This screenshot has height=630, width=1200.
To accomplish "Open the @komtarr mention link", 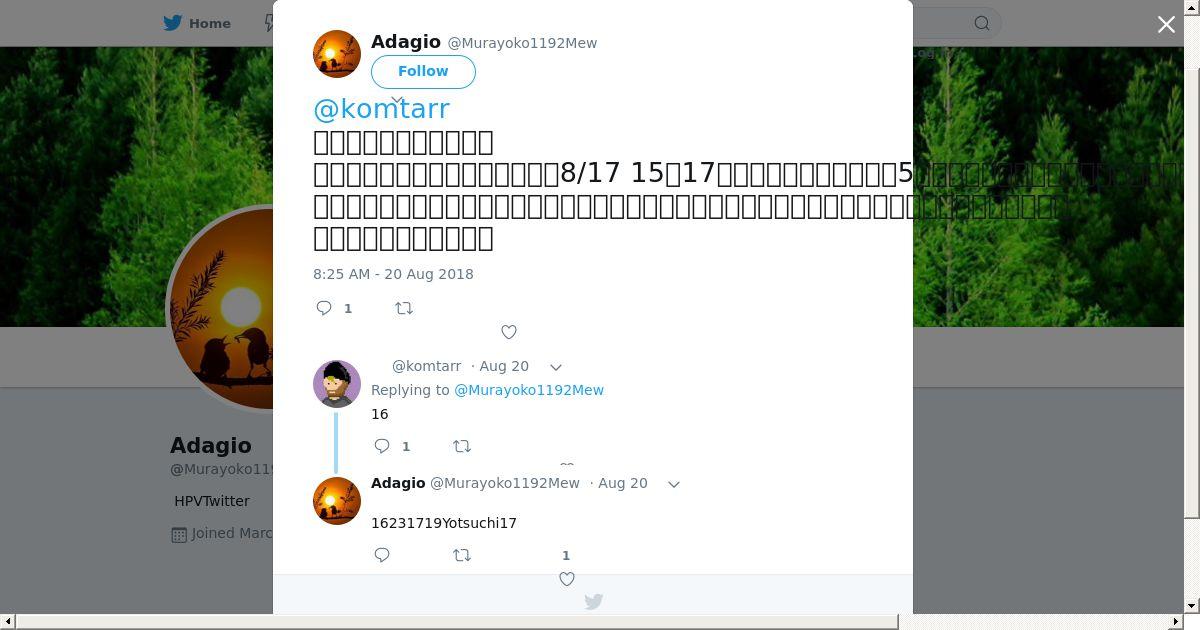I will pyautogui.click(x=381, y=108).
